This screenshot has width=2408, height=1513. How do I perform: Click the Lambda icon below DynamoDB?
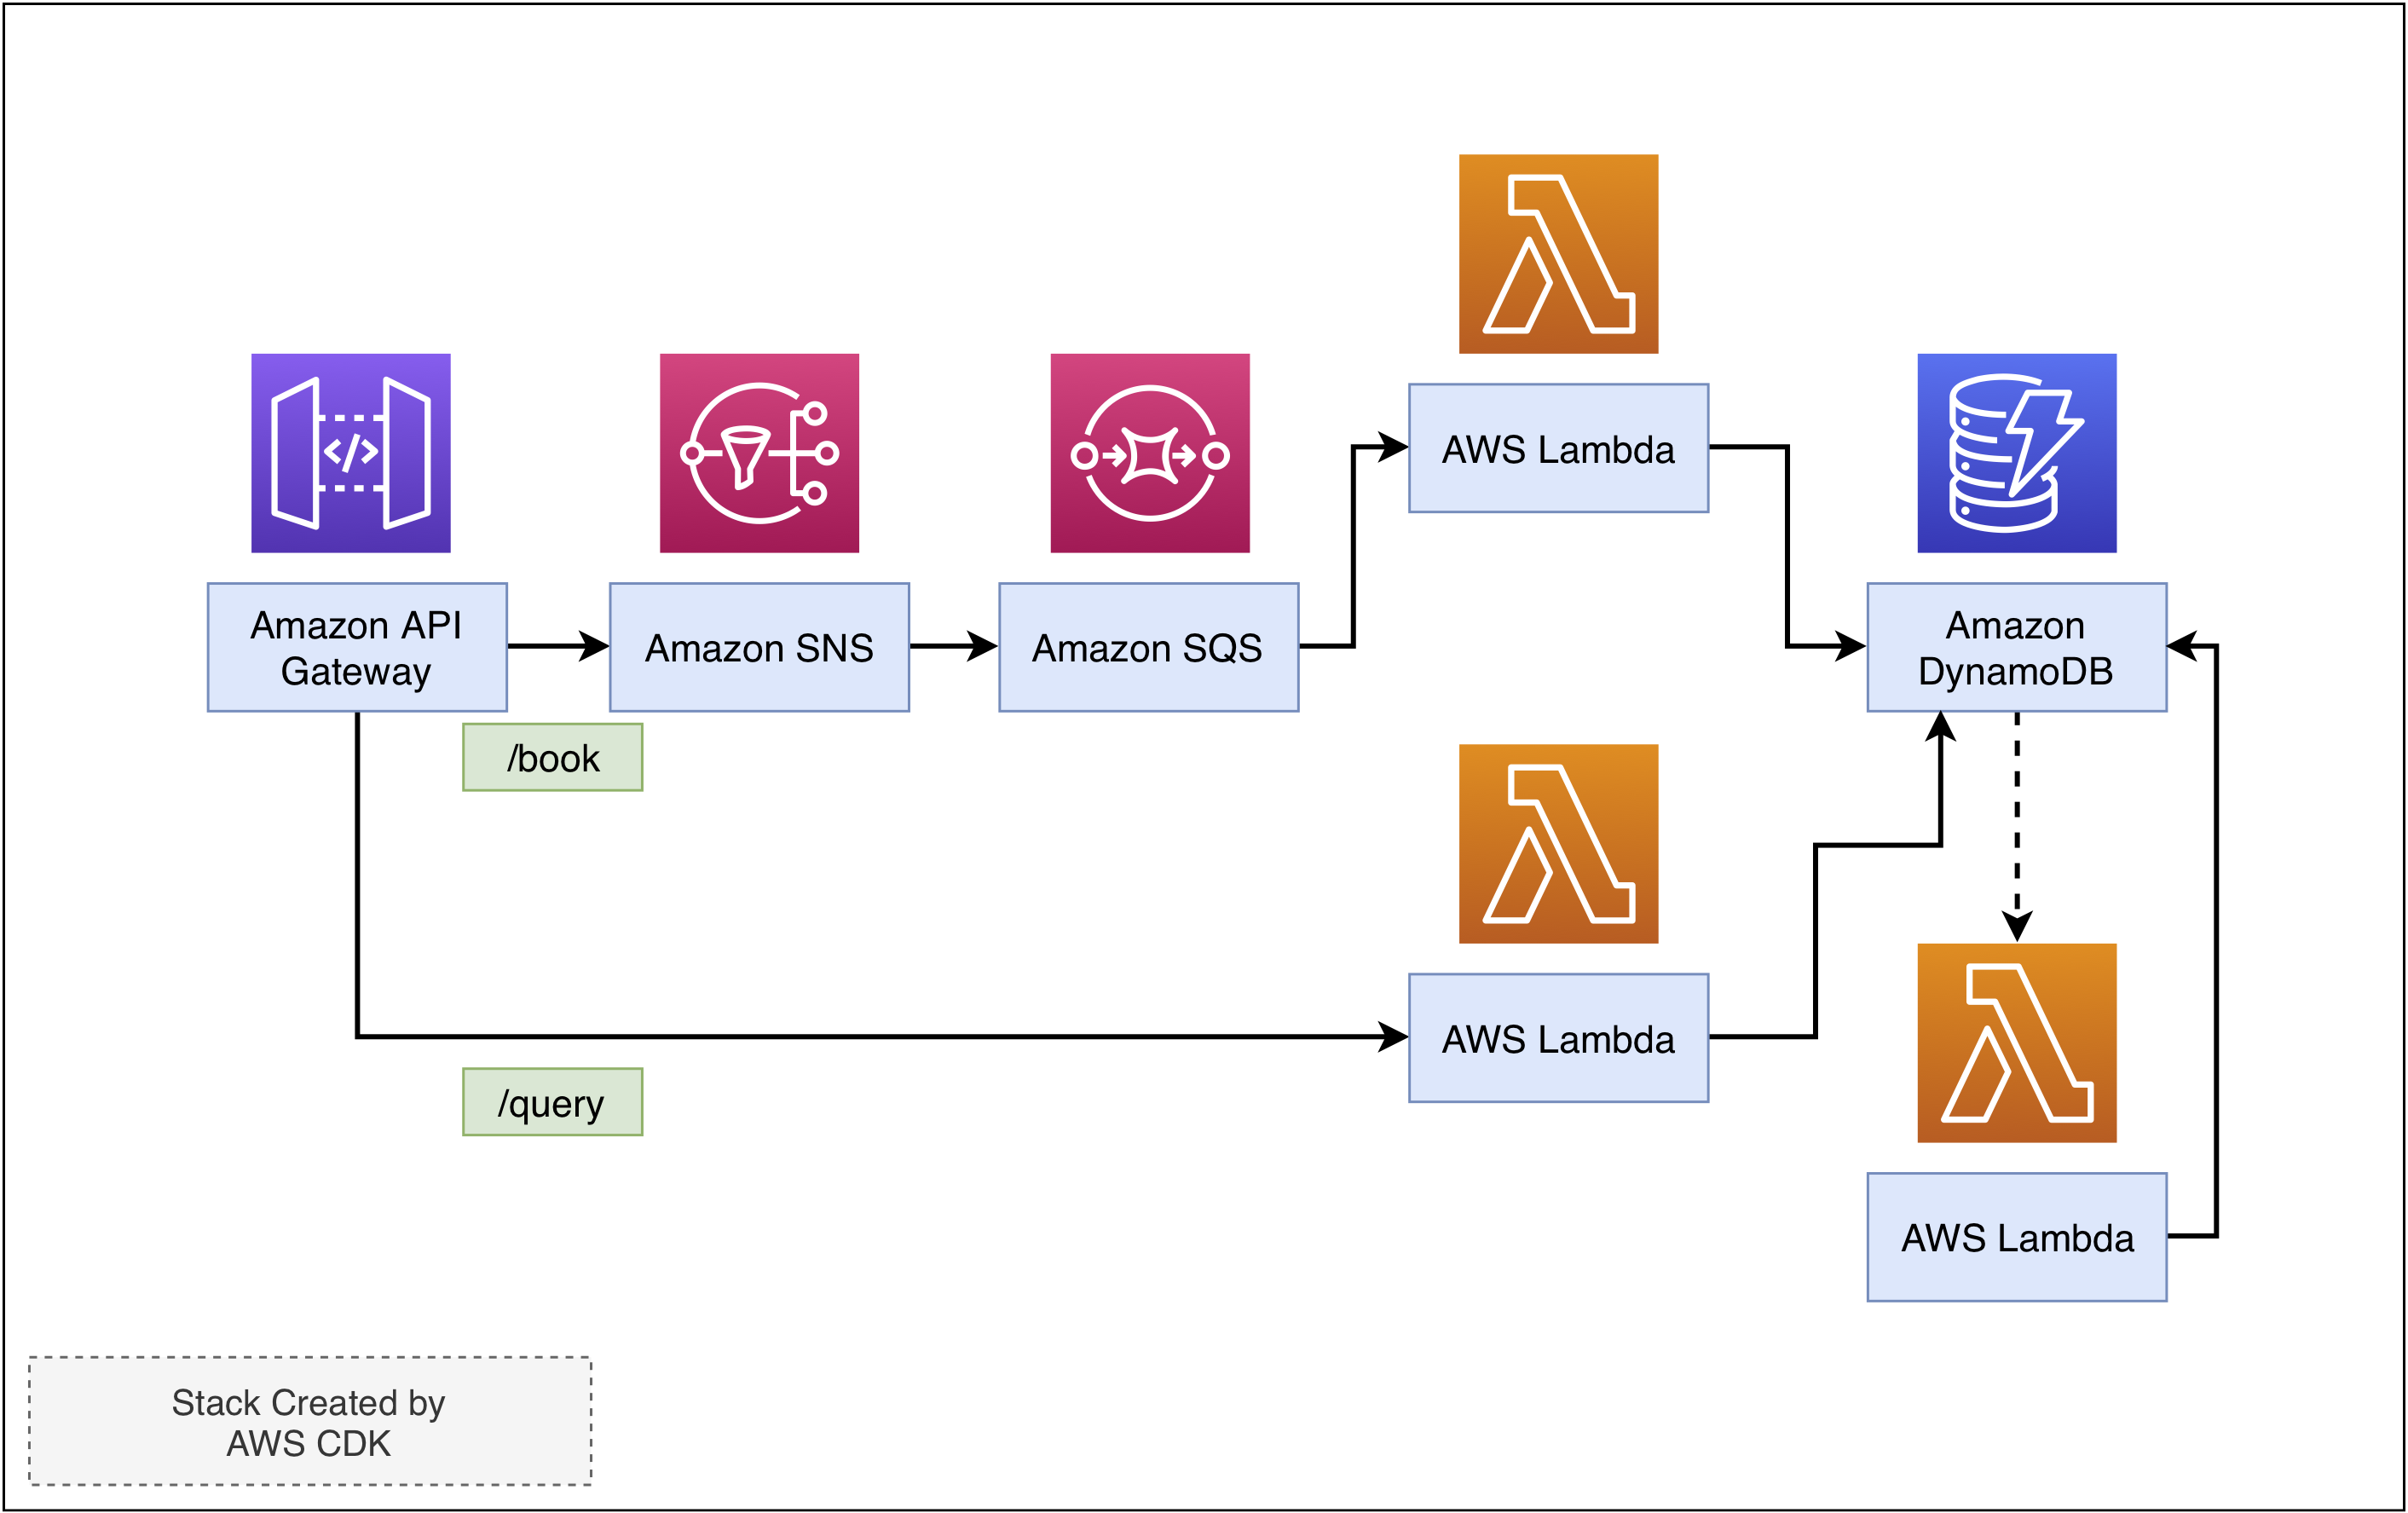(x=2016, y=1042)
